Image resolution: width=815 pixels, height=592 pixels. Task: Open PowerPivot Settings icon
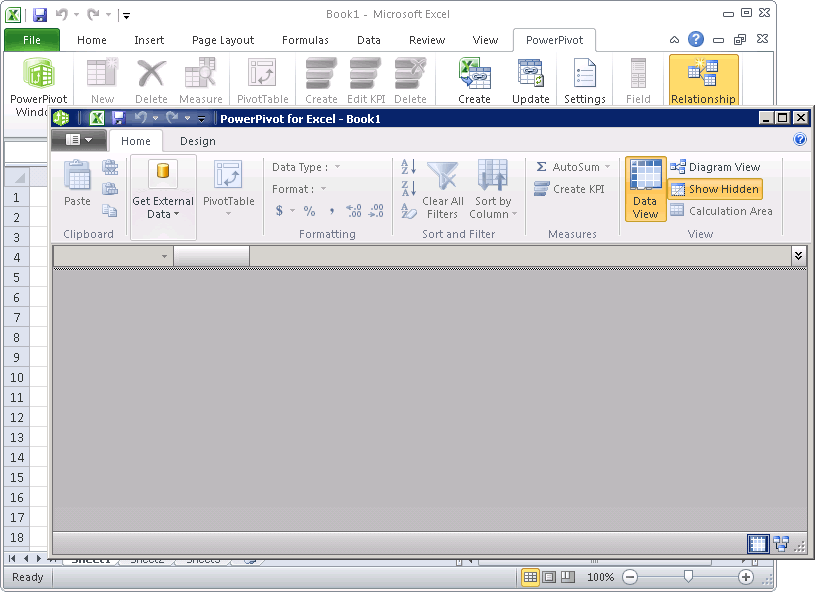pos(584,74)
